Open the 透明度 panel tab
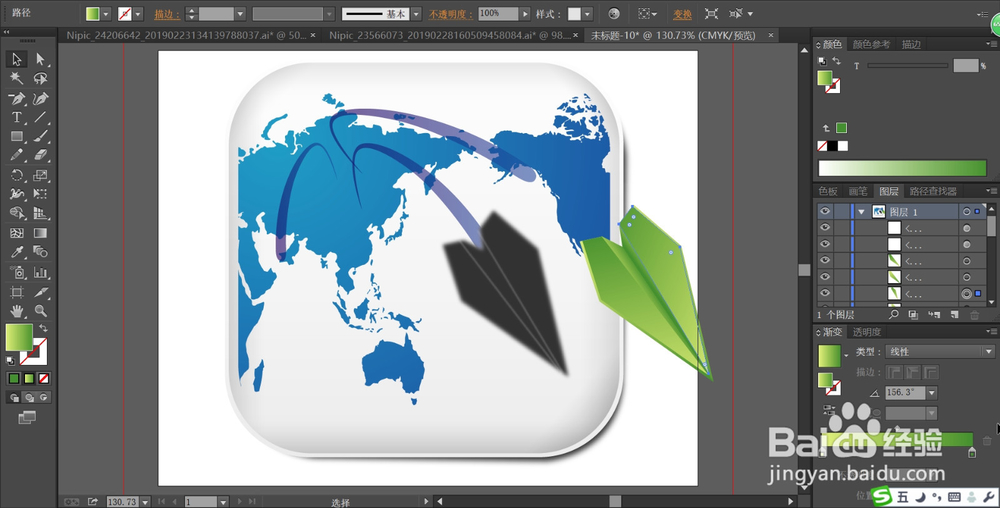Screen dimensions: 1000x508 pyautogui.click(x=867, y=331)
